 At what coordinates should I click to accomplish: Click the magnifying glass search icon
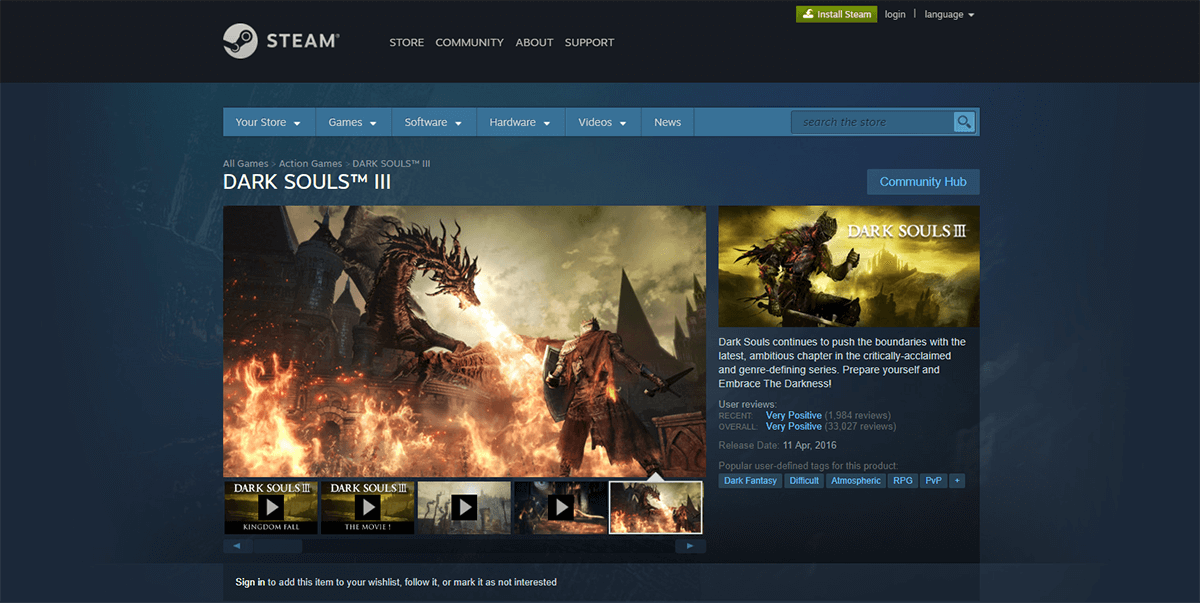[964, 122]
